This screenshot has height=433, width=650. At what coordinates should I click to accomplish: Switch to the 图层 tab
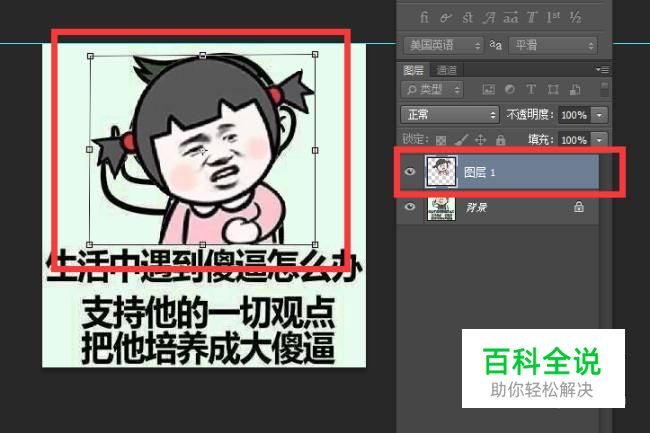[x=413, y=70]
